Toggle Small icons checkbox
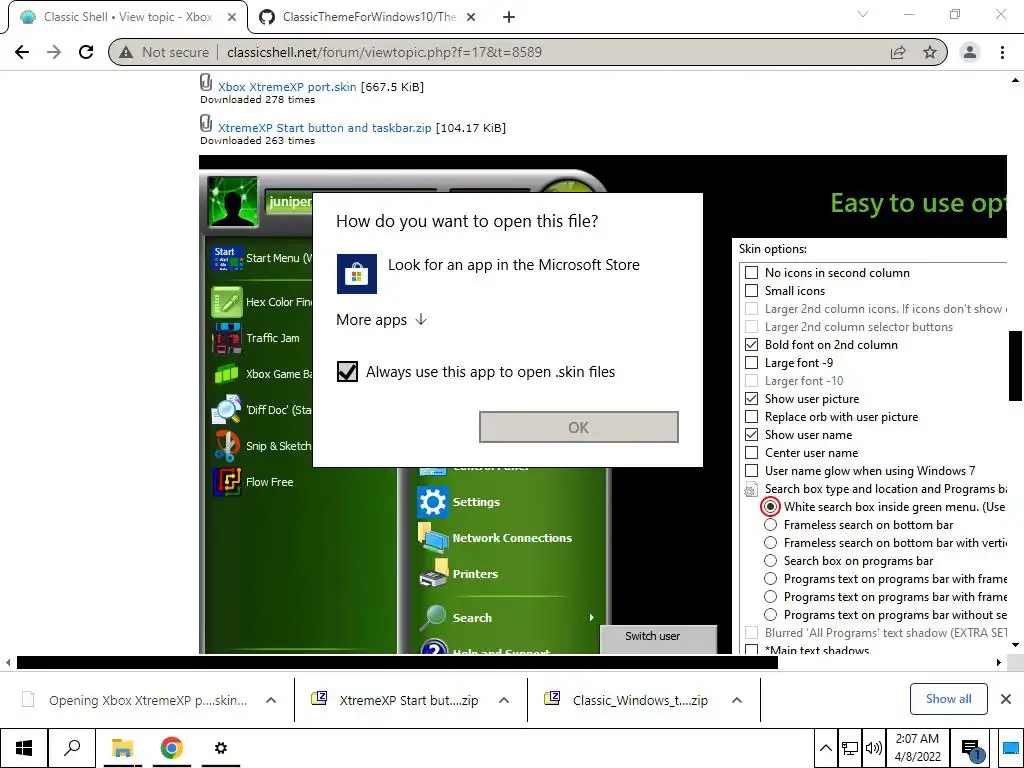 tap(752, 291)
